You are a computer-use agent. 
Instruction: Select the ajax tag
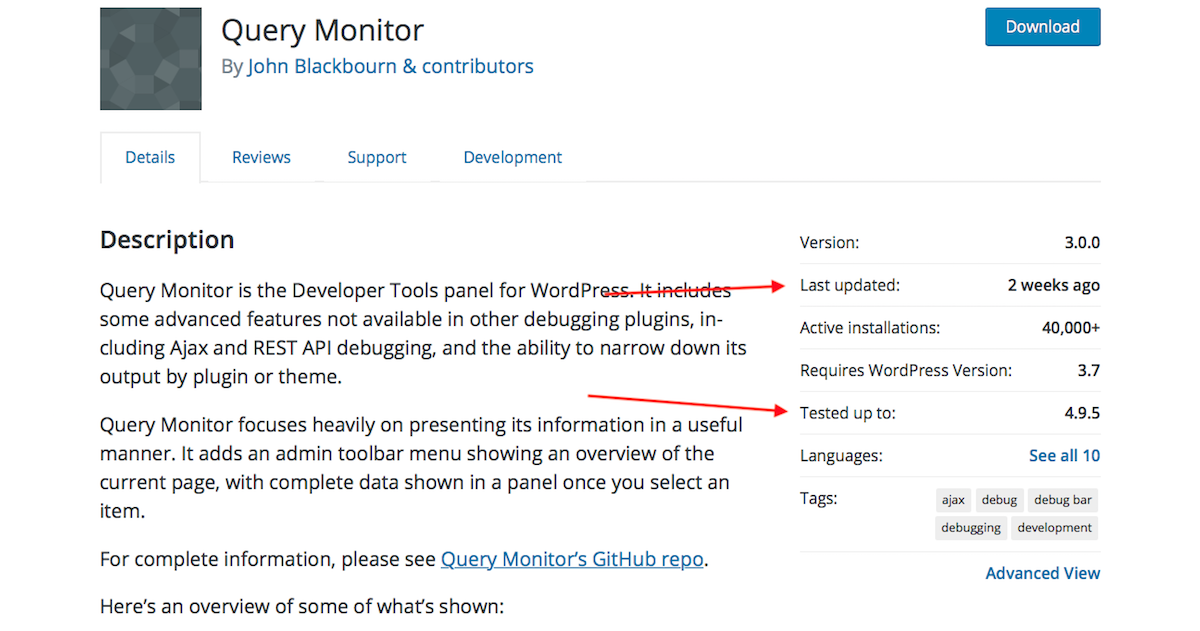[x=953, y=500]
